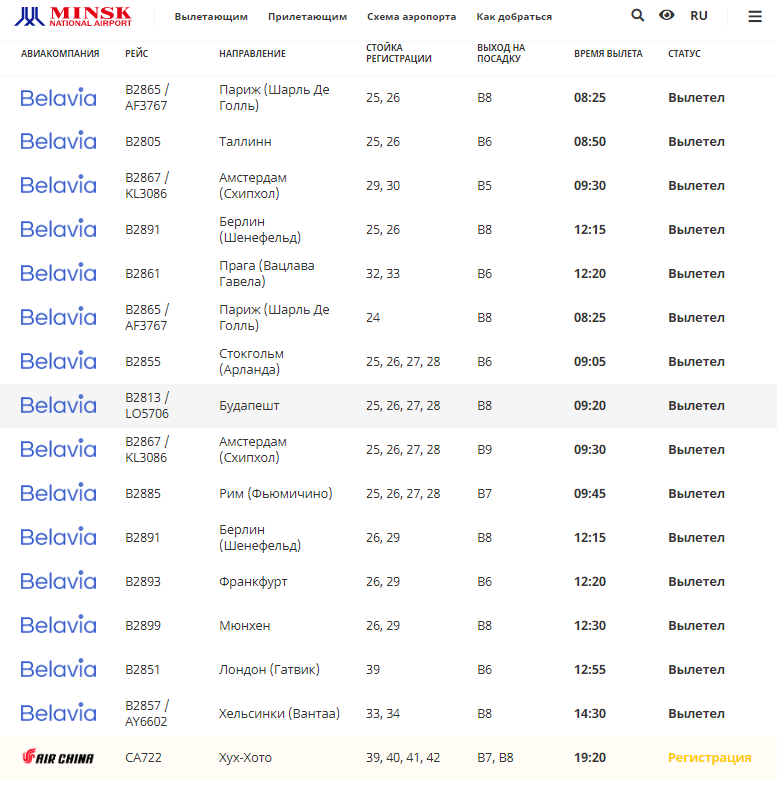Viewport: 777px width, 785px height.
Task: Open the RU language selector
Action: 699,16
